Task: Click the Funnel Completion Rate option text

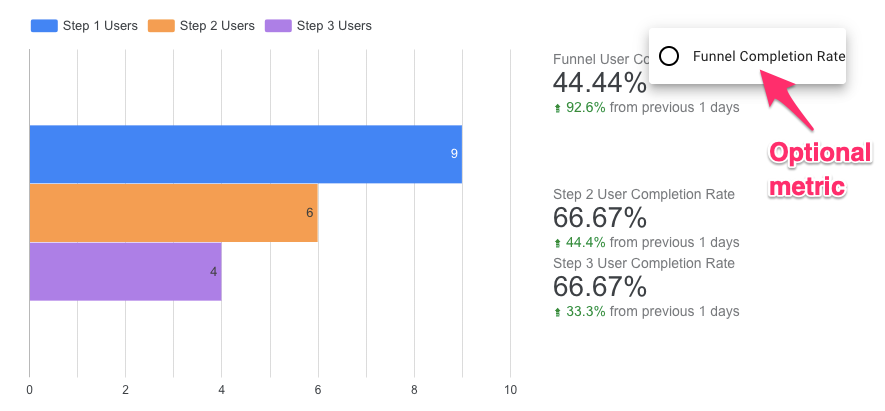Action: point(768,56)
